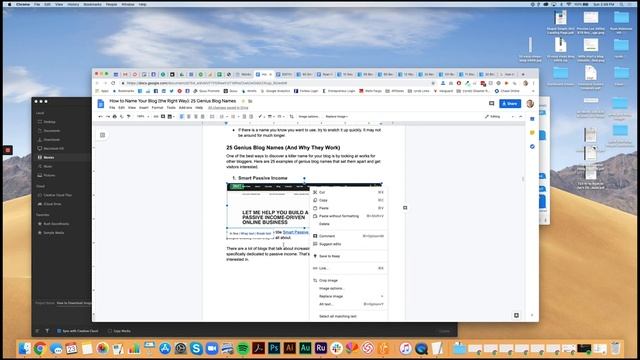Toggle justify align in toolbar
Screen dimensions: 640x360
pos(202,117)
